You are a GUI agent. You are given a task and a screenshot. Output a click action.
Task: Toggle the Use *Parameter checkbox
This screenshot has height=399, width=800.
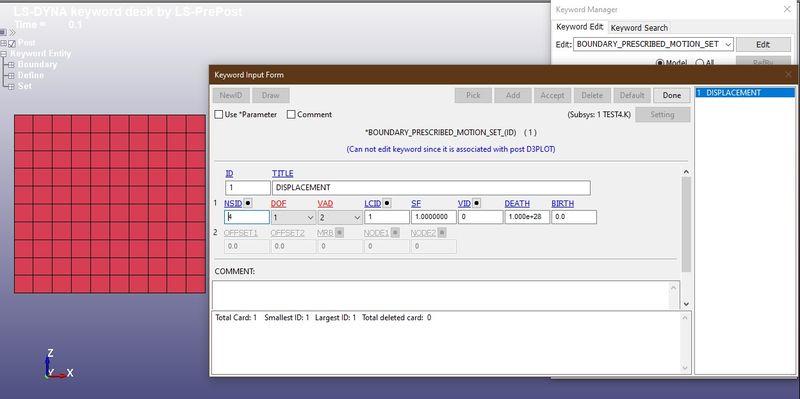[219, 114]
